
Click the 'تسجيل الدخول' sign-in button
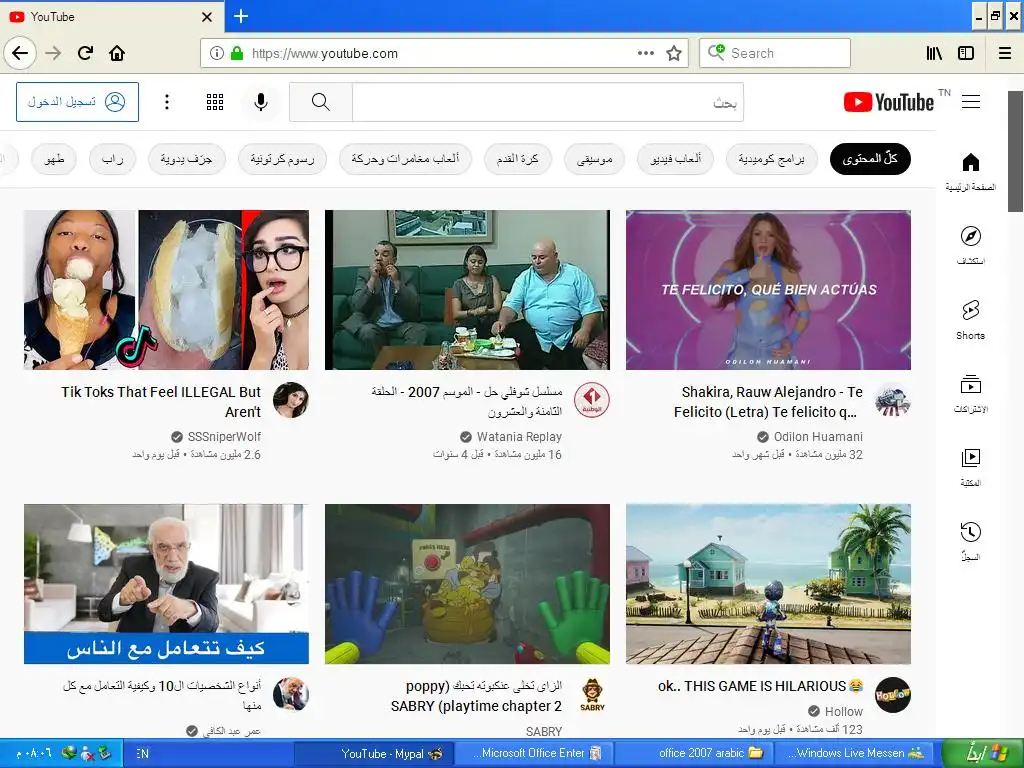pyautogui.click(x=77, y=102)
